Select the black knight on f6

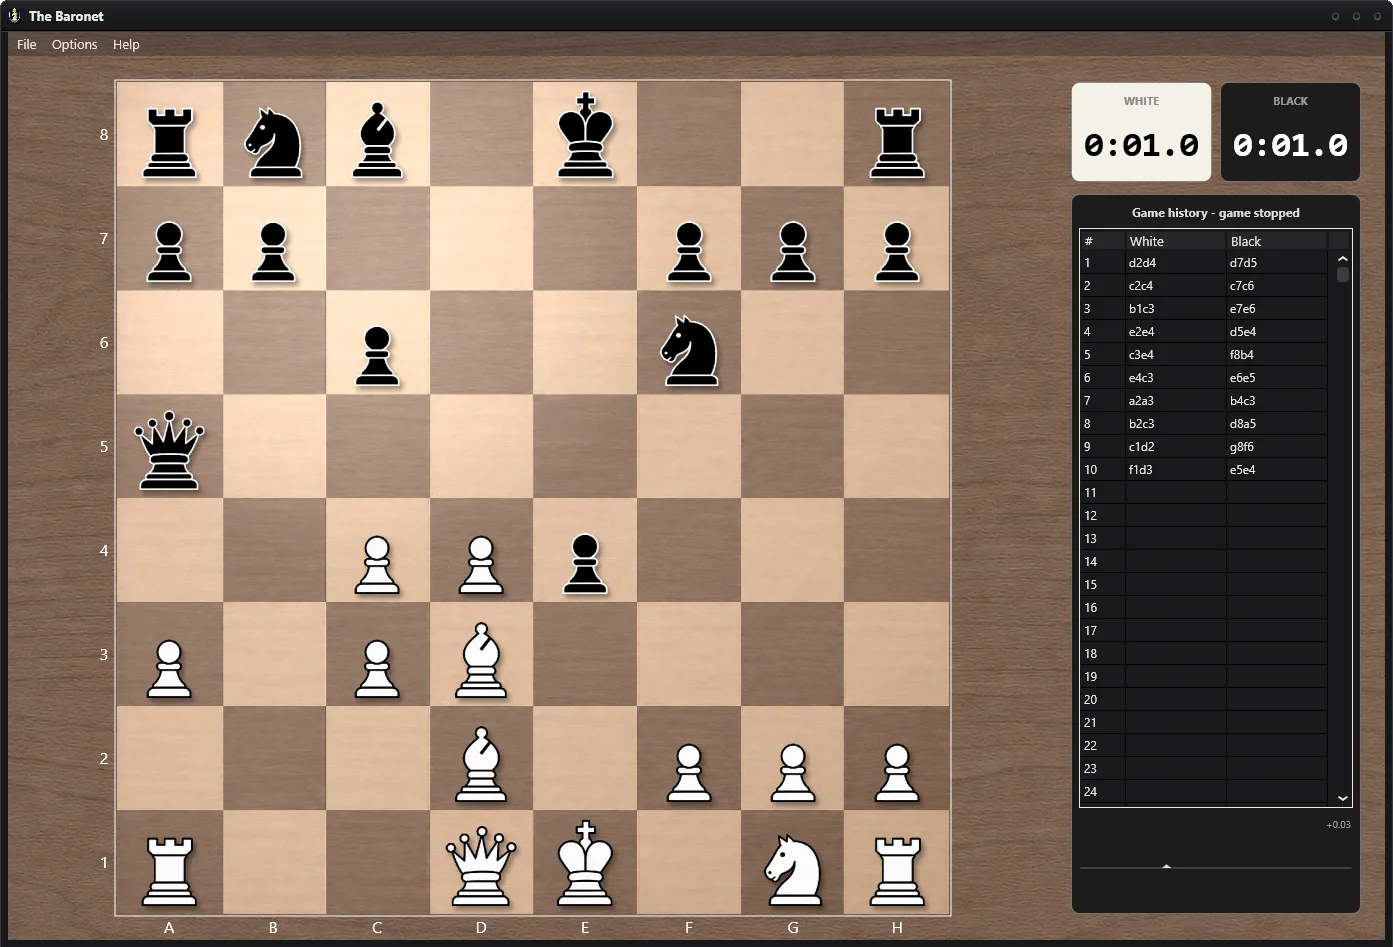pos(689,350)
